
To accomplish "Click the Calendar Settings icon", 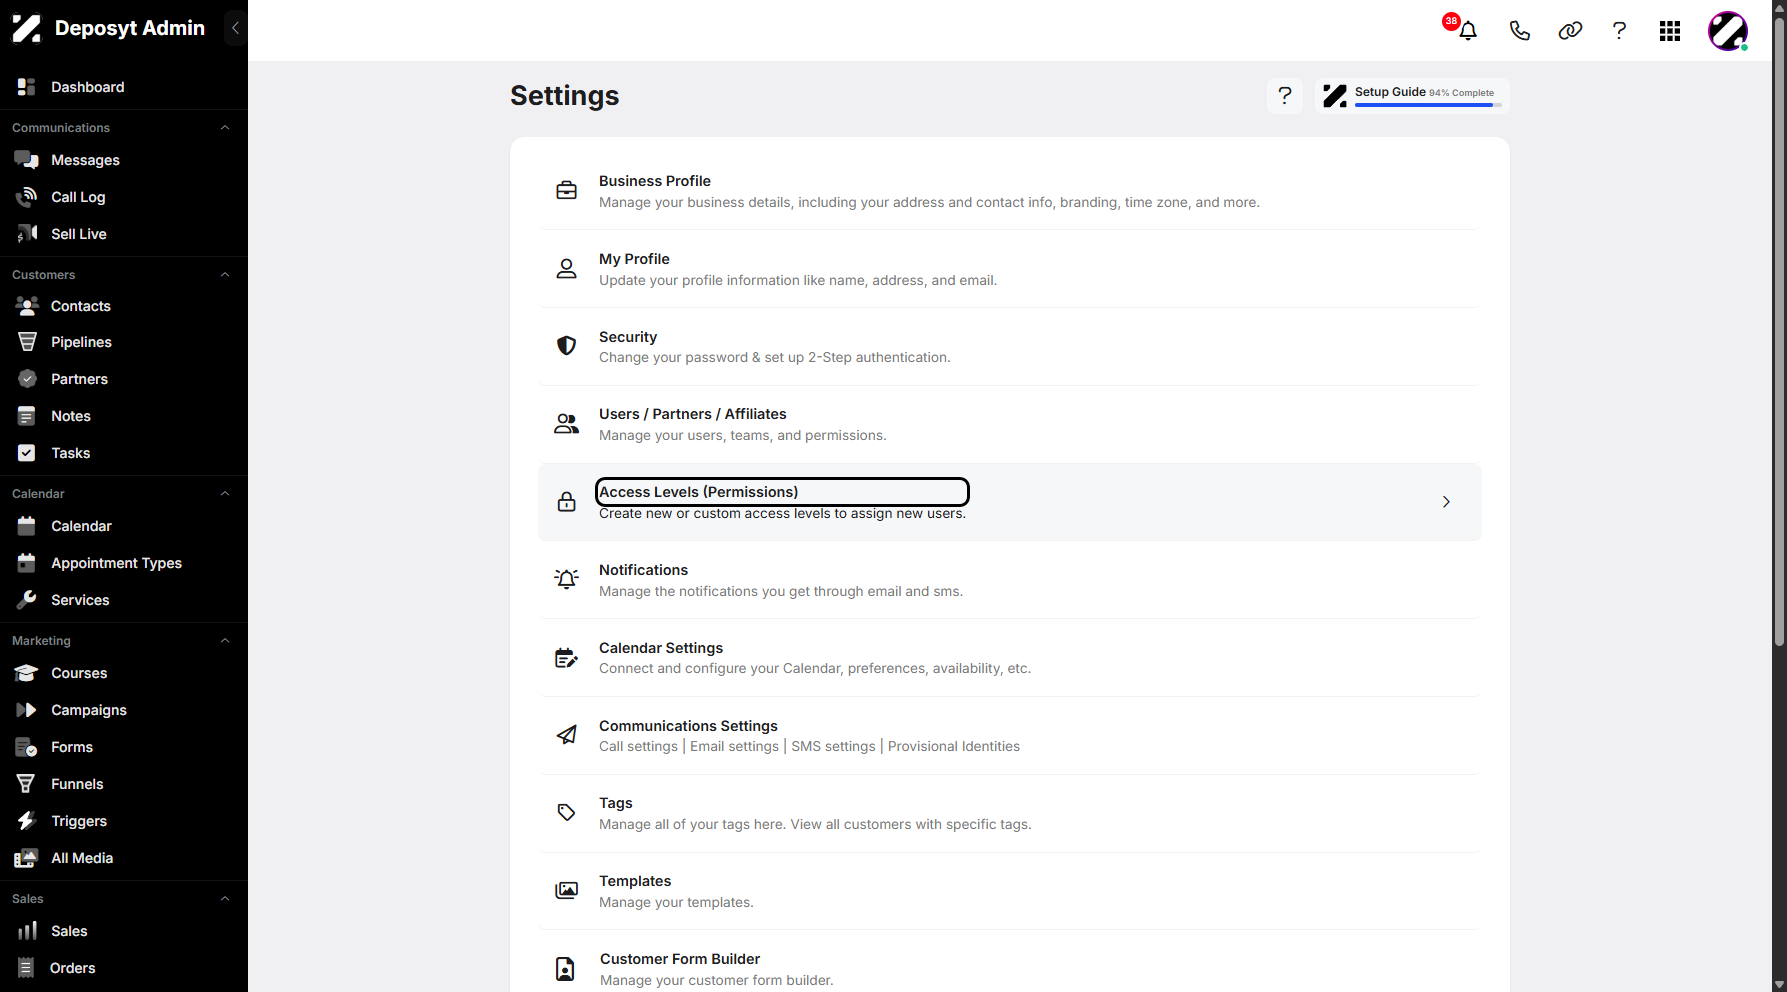I will coord(566,657).
